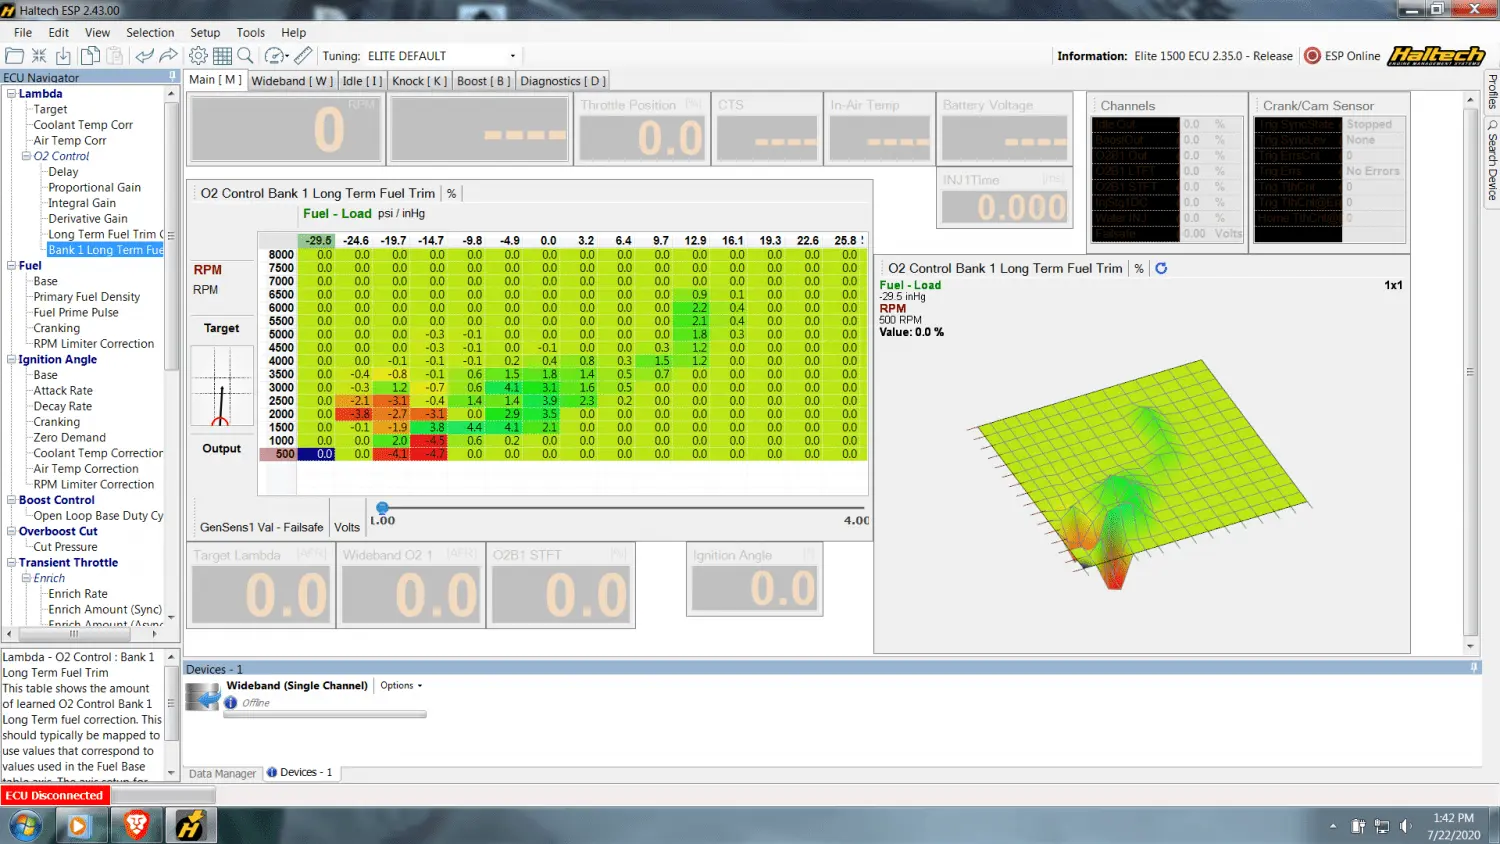Refresh the 3D fuel trim view

click(1161, 268)
